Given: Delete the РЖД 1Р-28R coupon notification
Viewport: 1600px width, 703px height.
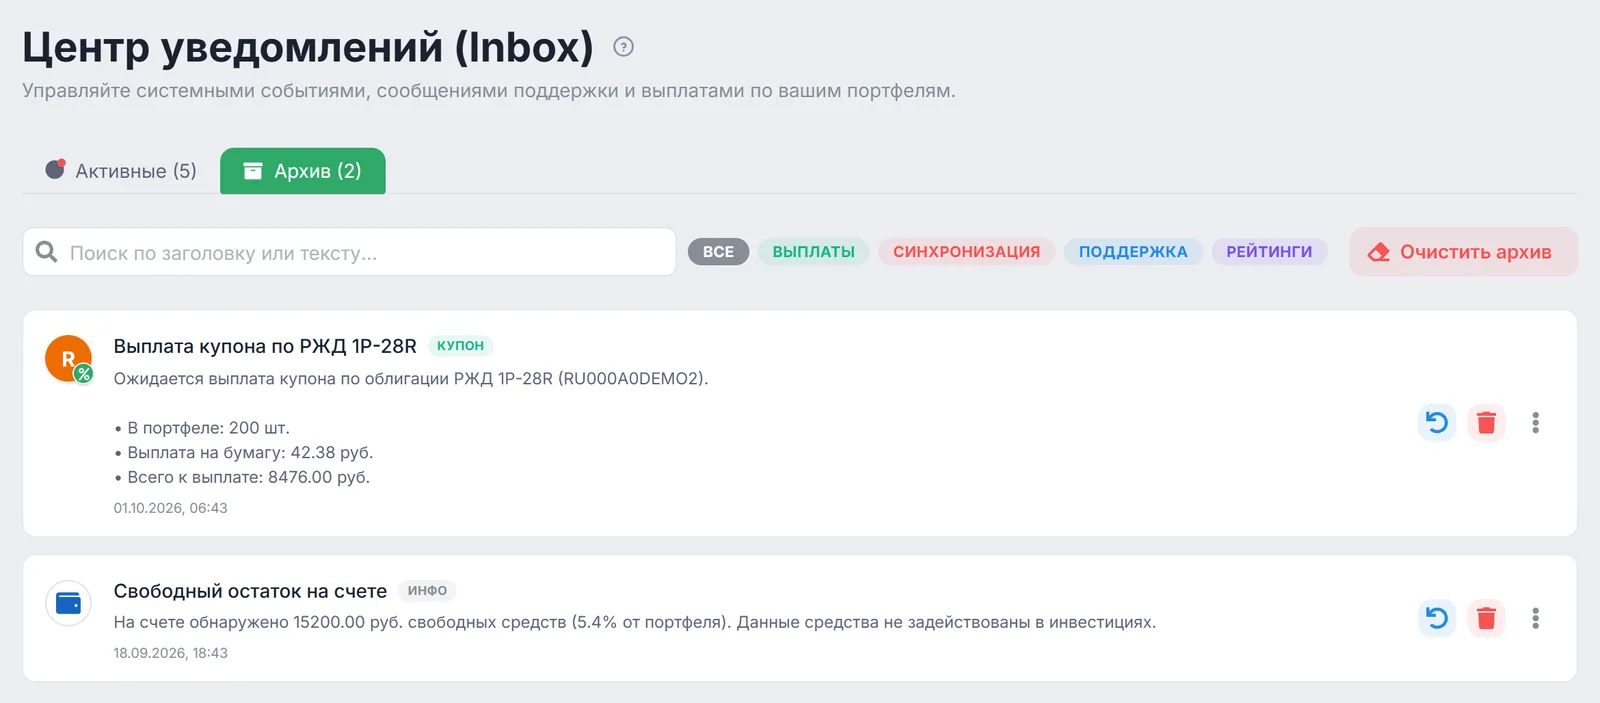Looking at the screenshot, I should click(x=1486, y=423).
